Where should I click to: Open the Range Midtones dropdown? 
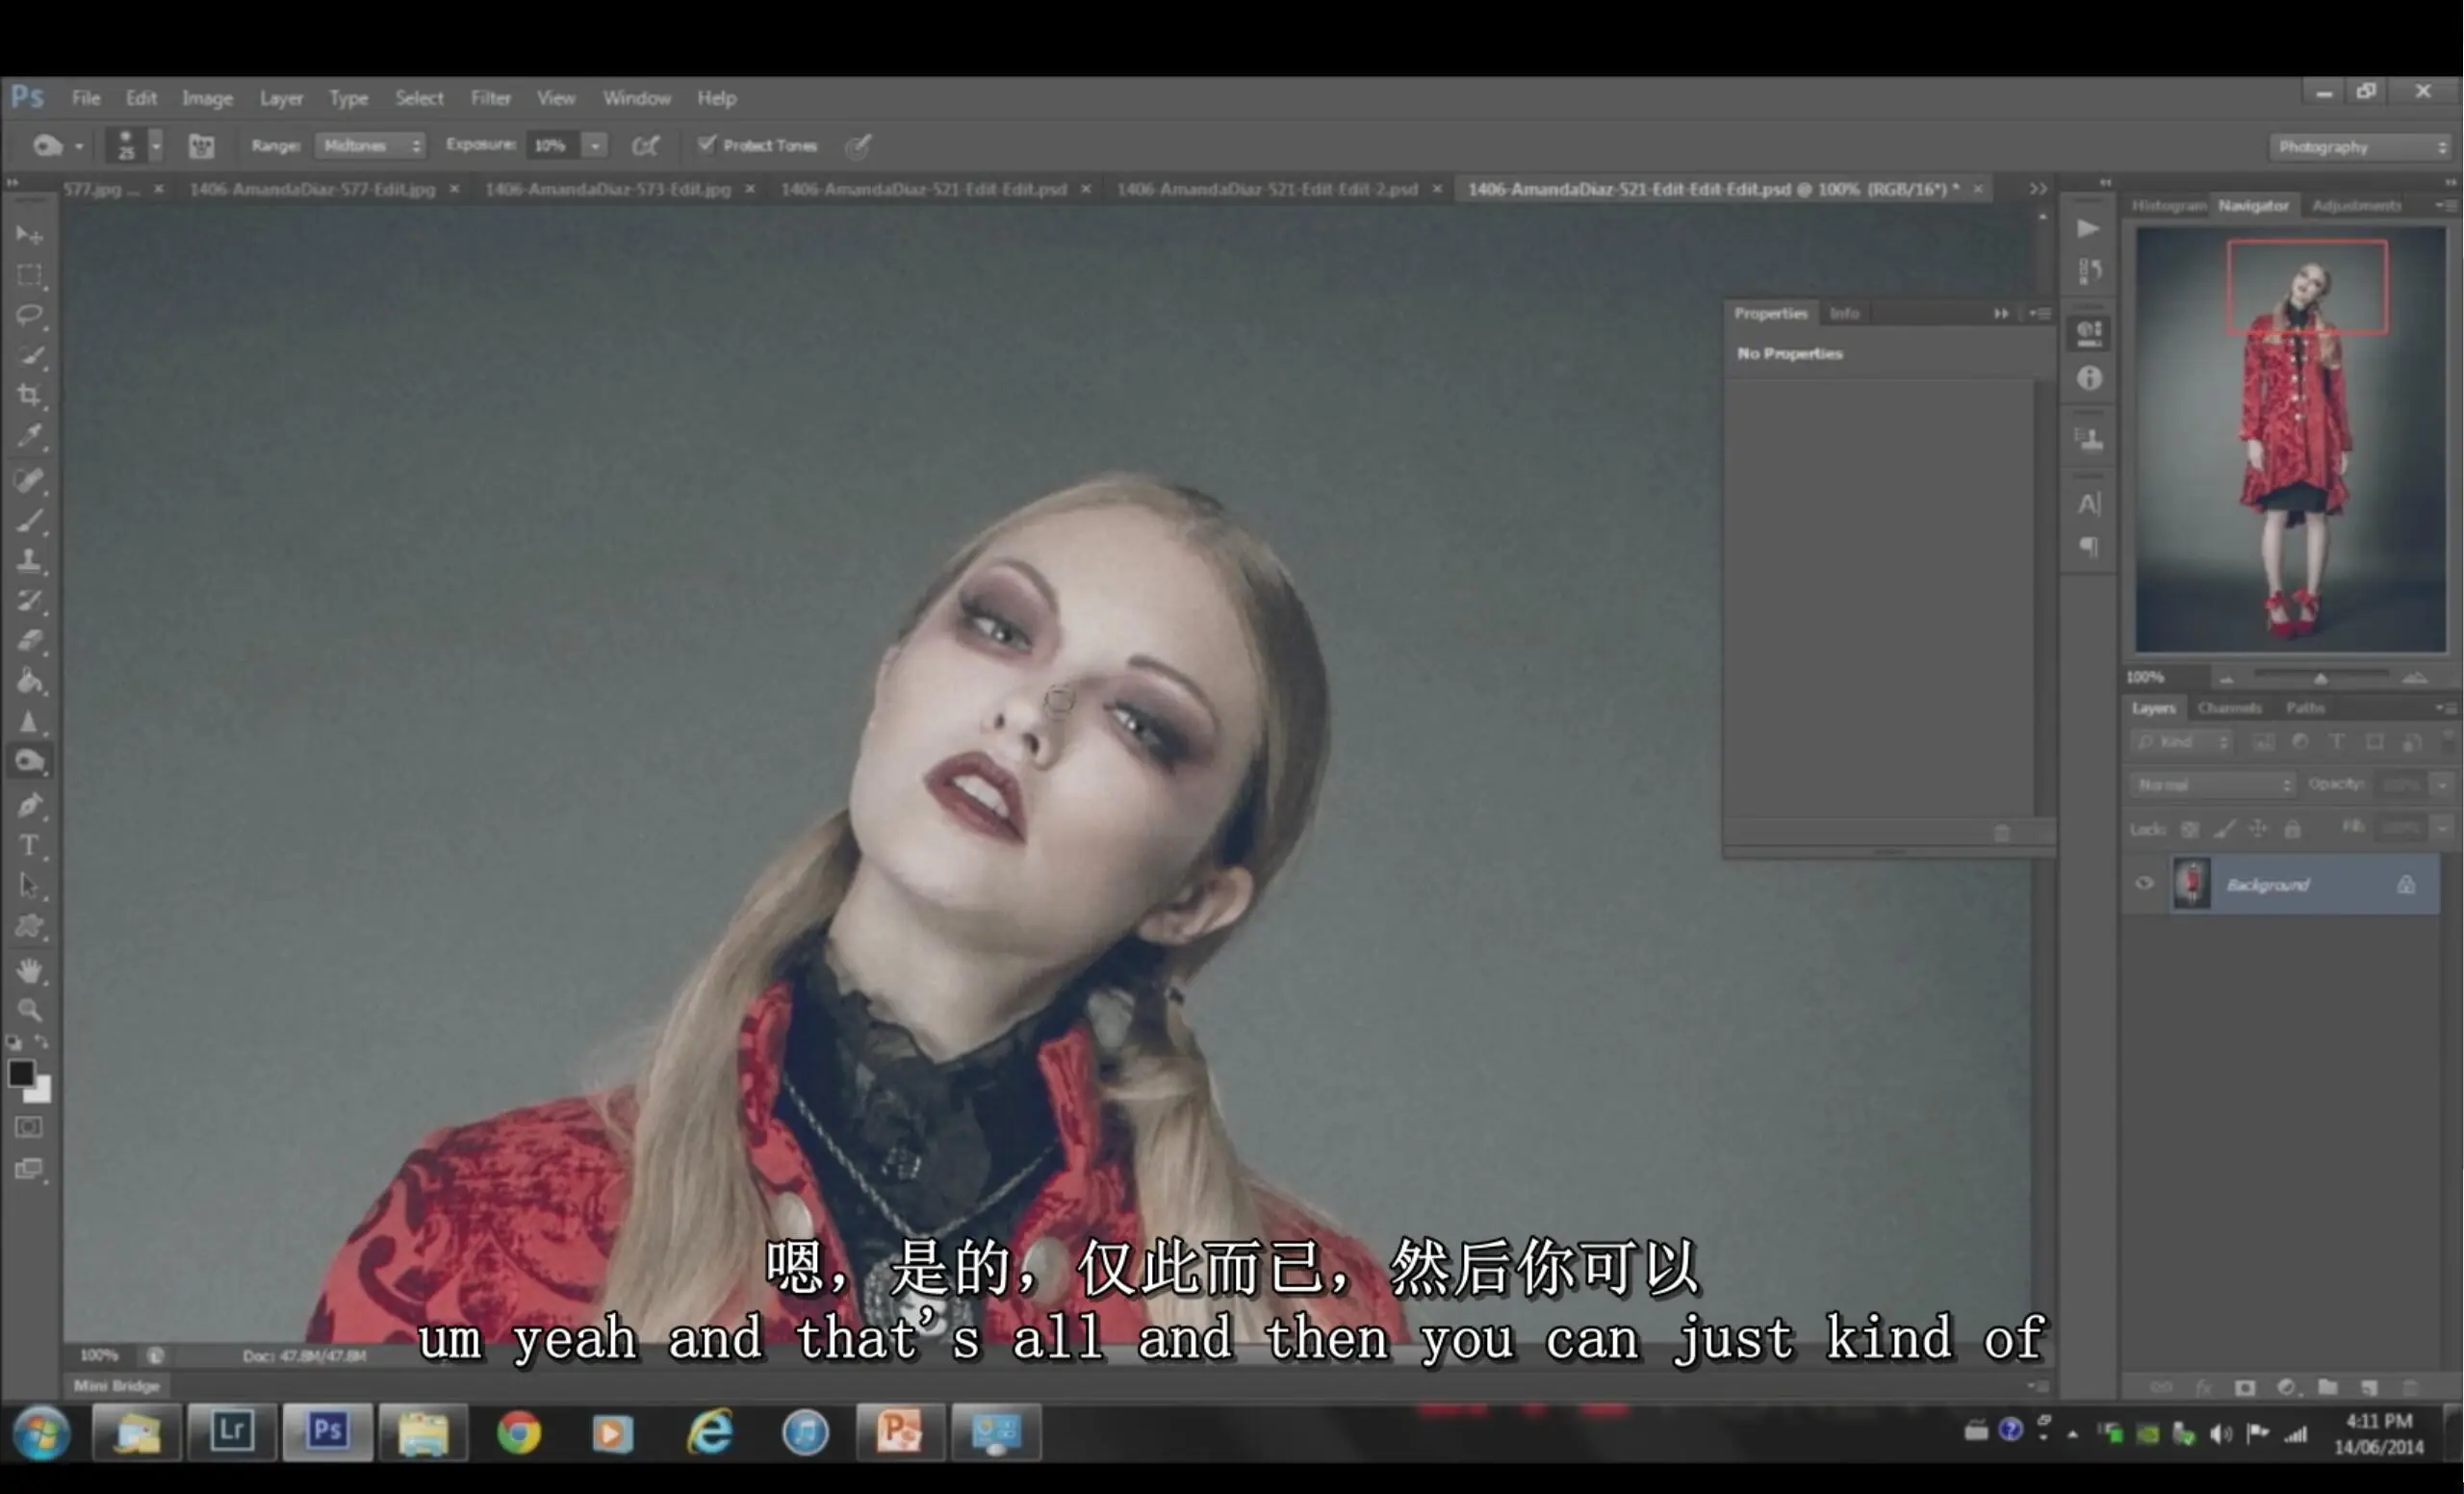[x=370, y=146]
